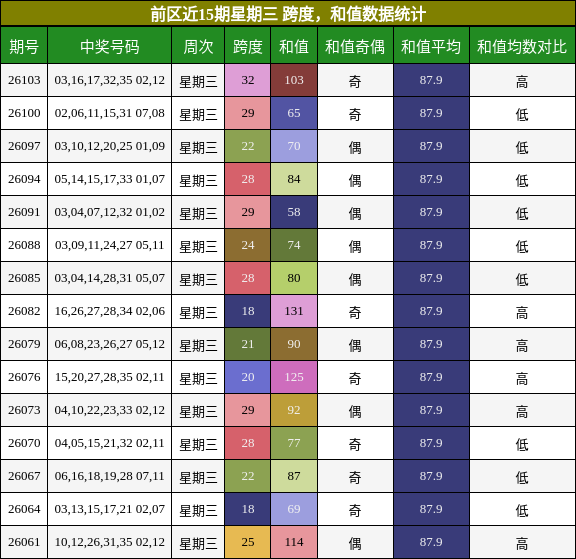Image resolution: width=576 pixels, height=559 pixels.
Task: Click issue number 26088
Action: [24, 245]
